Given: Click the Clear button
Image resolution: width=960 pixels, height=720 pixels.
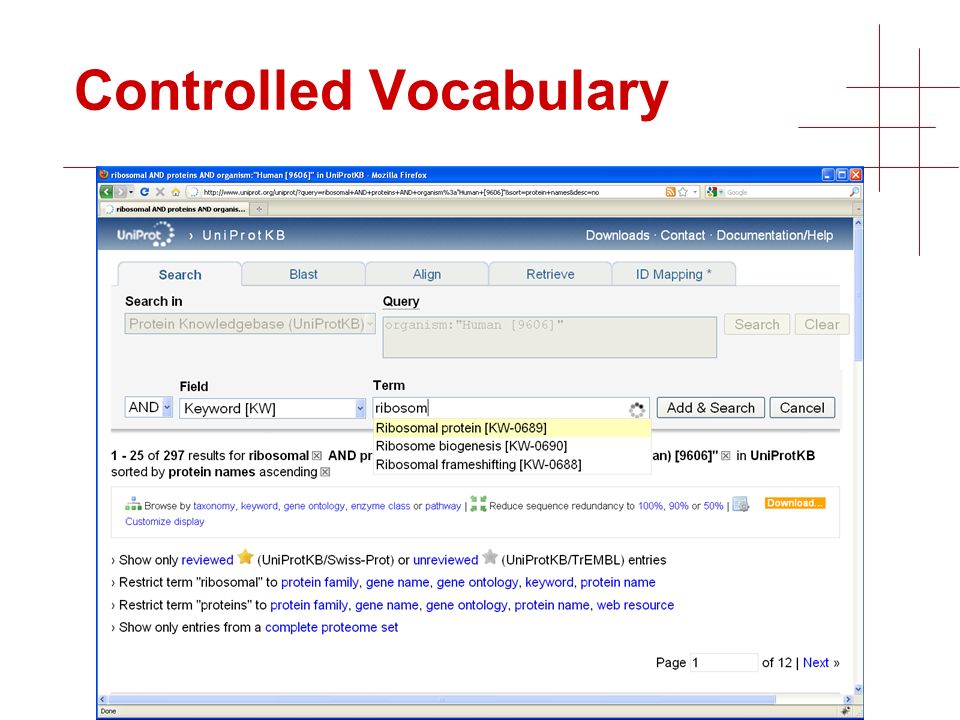Looking at the screenshot, I should click(x=822, y=324).
